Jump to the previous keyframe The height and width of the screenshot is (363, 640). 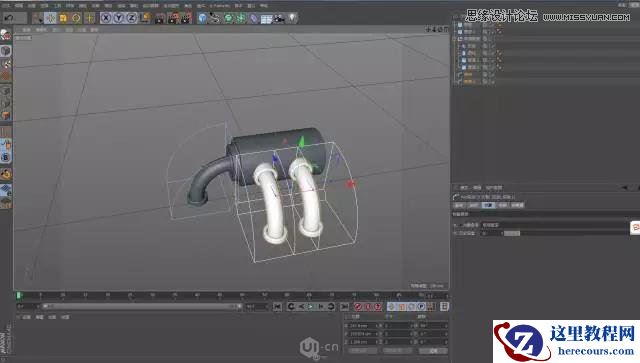click(291, 306)
